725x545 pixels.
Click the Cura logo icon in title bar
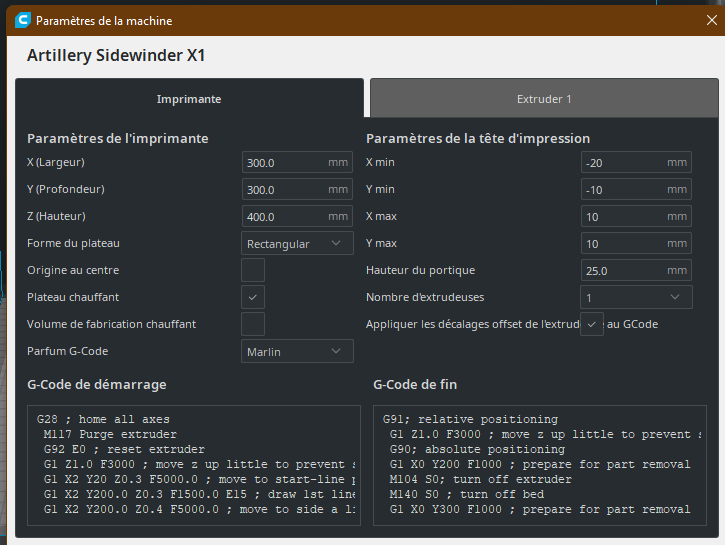23,20
